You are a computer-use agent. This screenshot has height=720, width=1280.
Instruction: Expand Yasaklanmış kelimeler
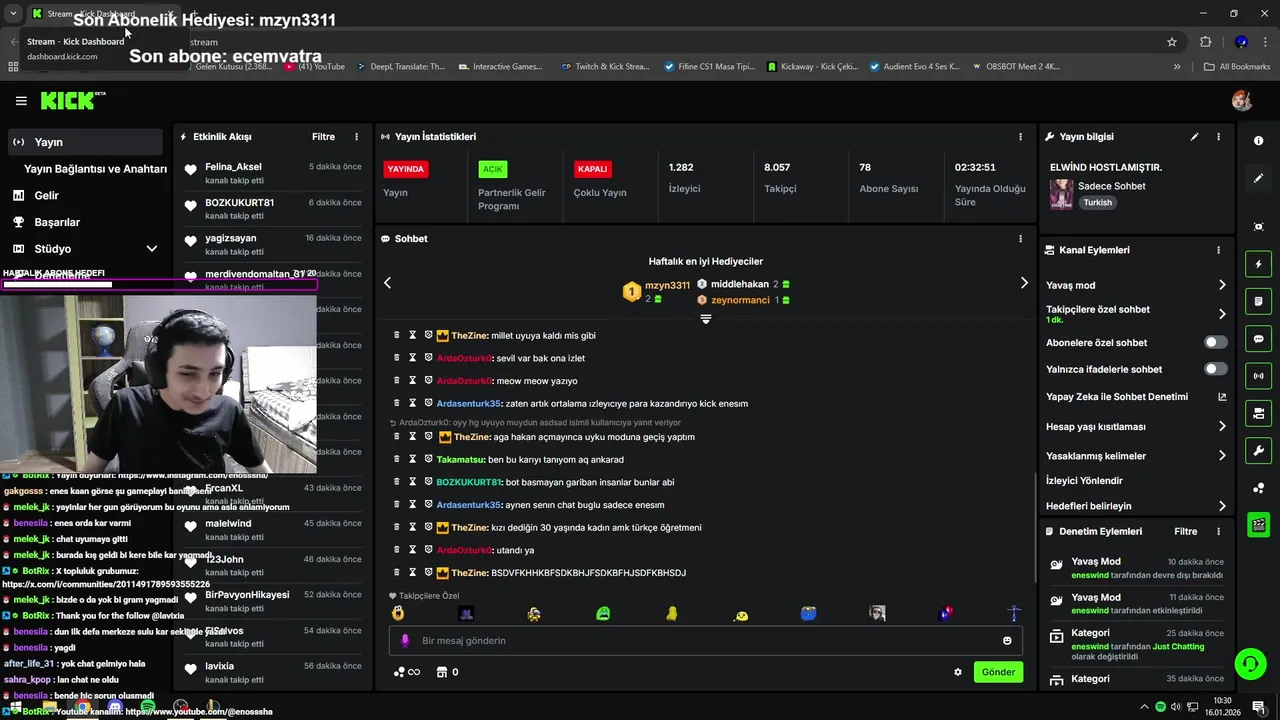point(1222,456)
